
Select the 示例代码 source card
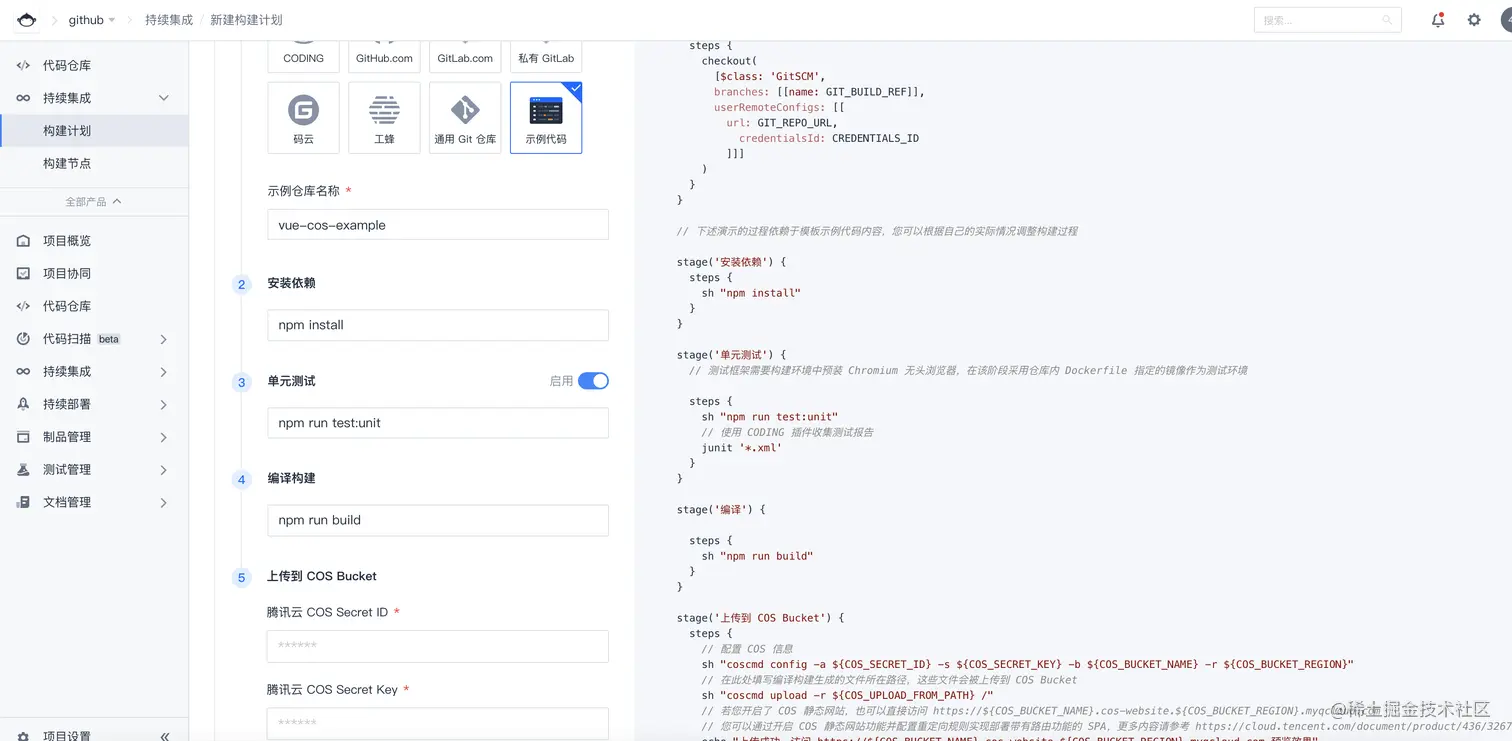pyautogui.click(x=546, y=118)
